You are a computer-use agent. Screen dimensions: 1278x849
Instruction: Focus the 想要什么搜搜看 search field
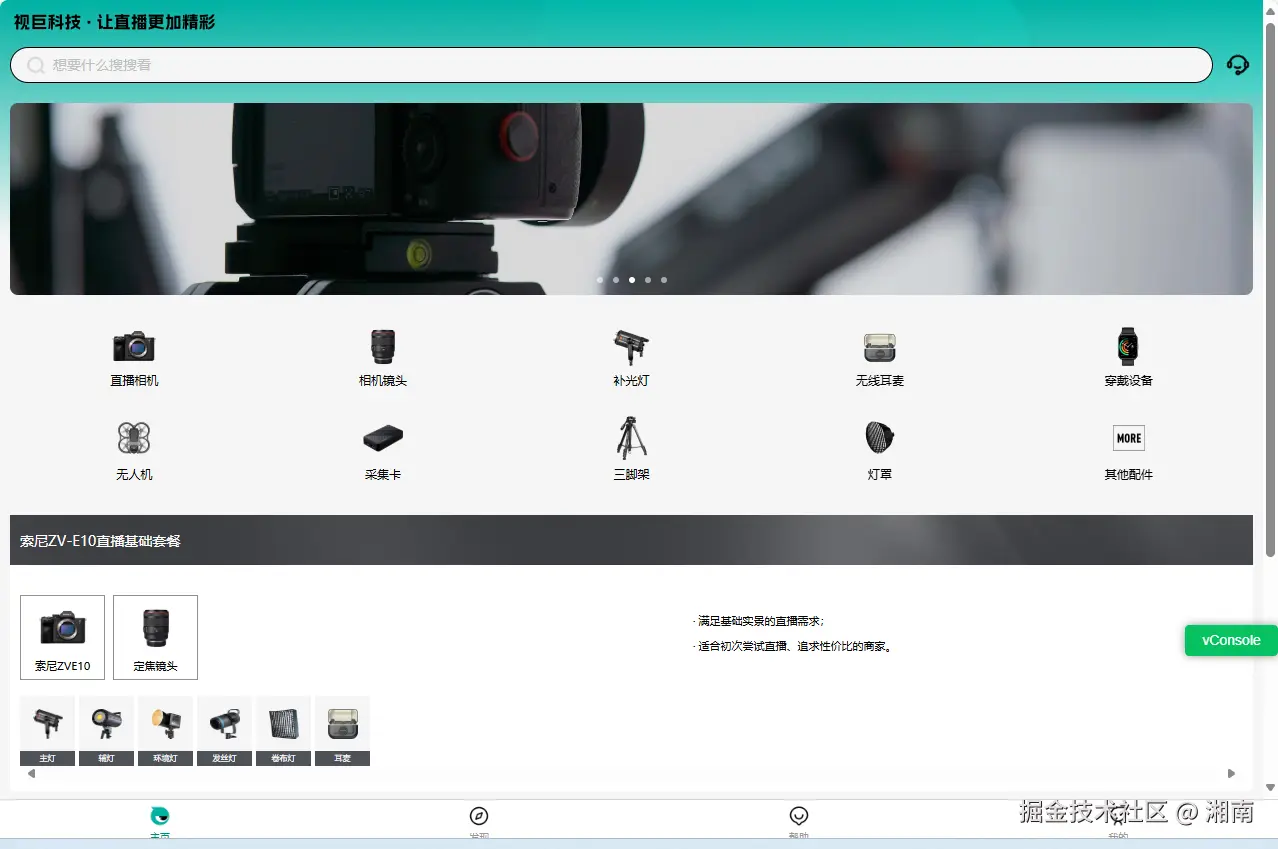pyautogui.click(x=611, y=65)
